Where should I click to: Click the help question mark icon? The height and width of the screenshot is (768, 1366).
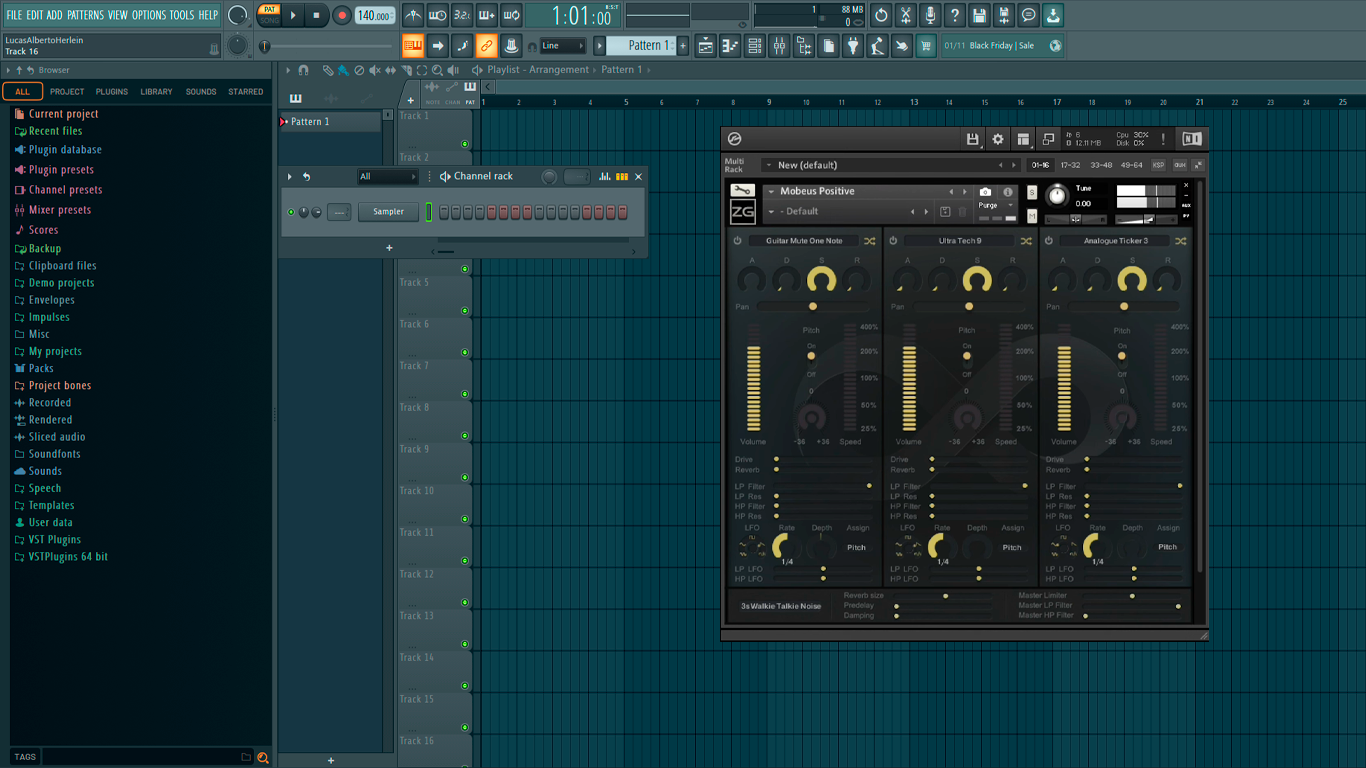pyautogui.click(x=955, y=15)
